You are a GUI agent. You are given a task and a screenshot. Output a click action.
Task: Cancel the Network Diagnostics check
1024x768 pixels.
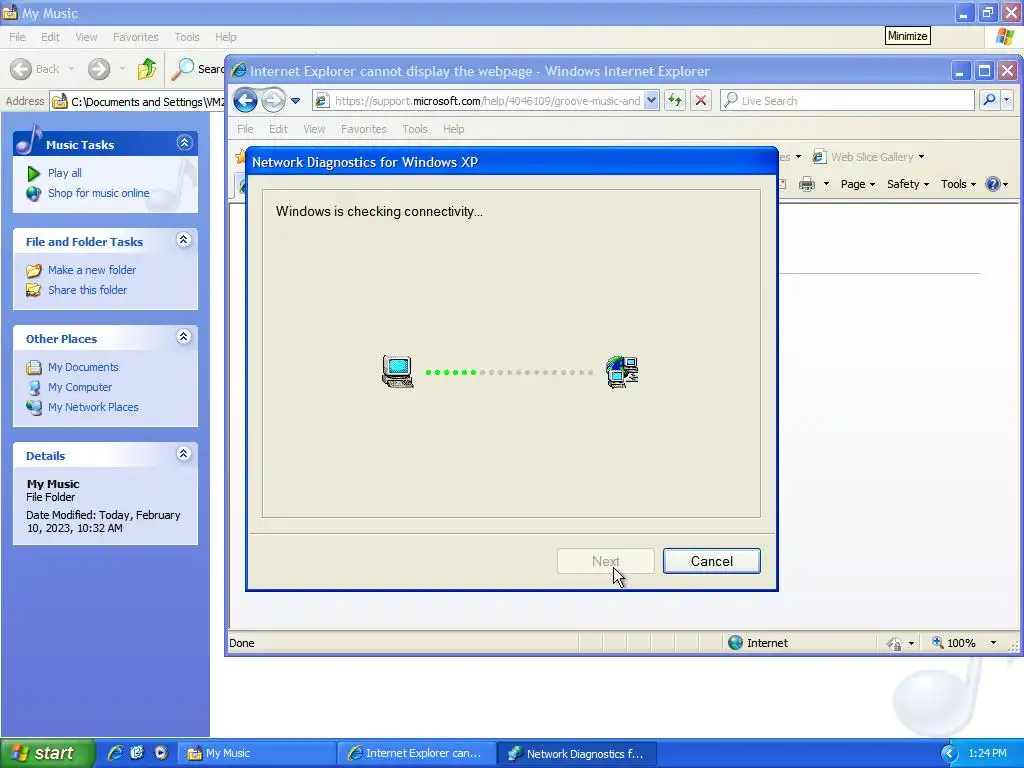[x=711, y=561]
